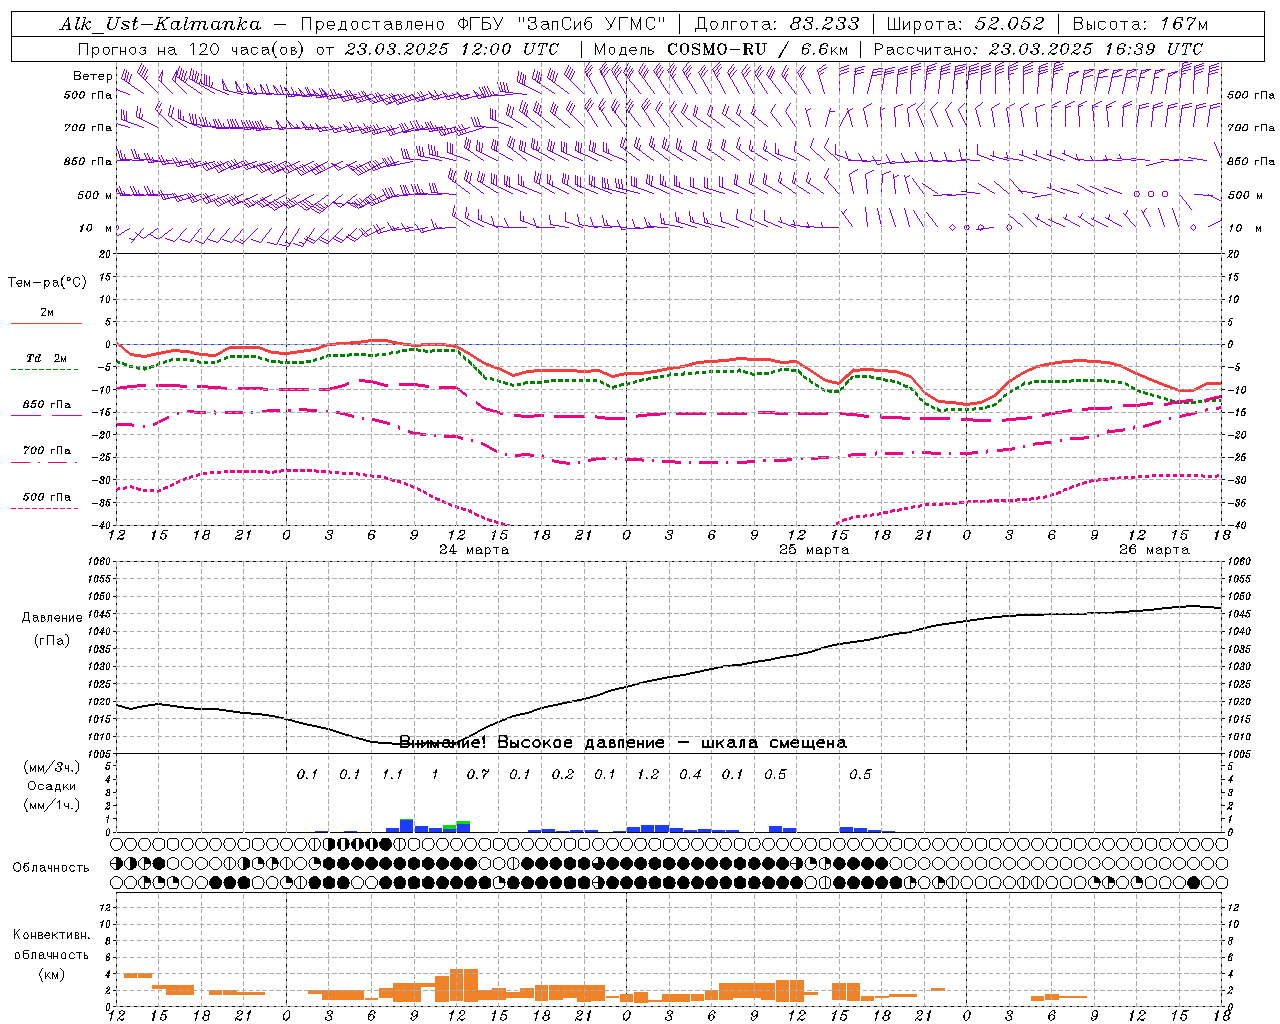Select the text Предоставлено ФГБУ "ЗапСиб УГМС"
This screenshot has width=1280, height=1024.
(484, 24)
